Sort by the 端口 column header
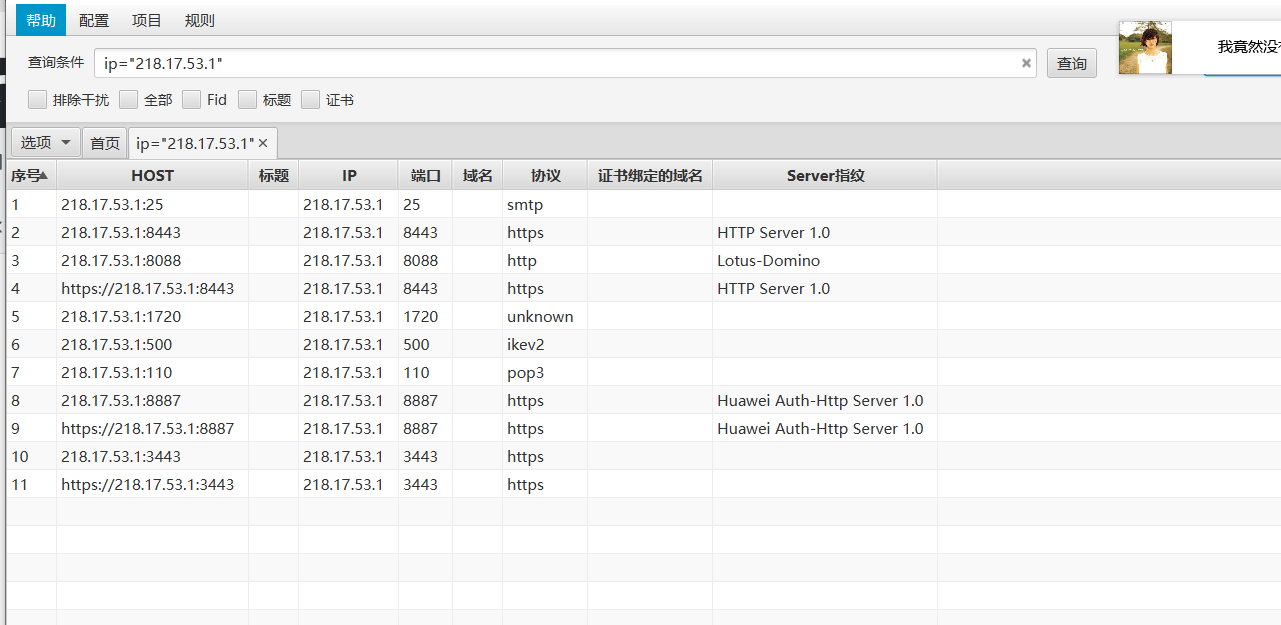Image resolution: width=1281 pixels, height=625 pixels. coord(426,176)
